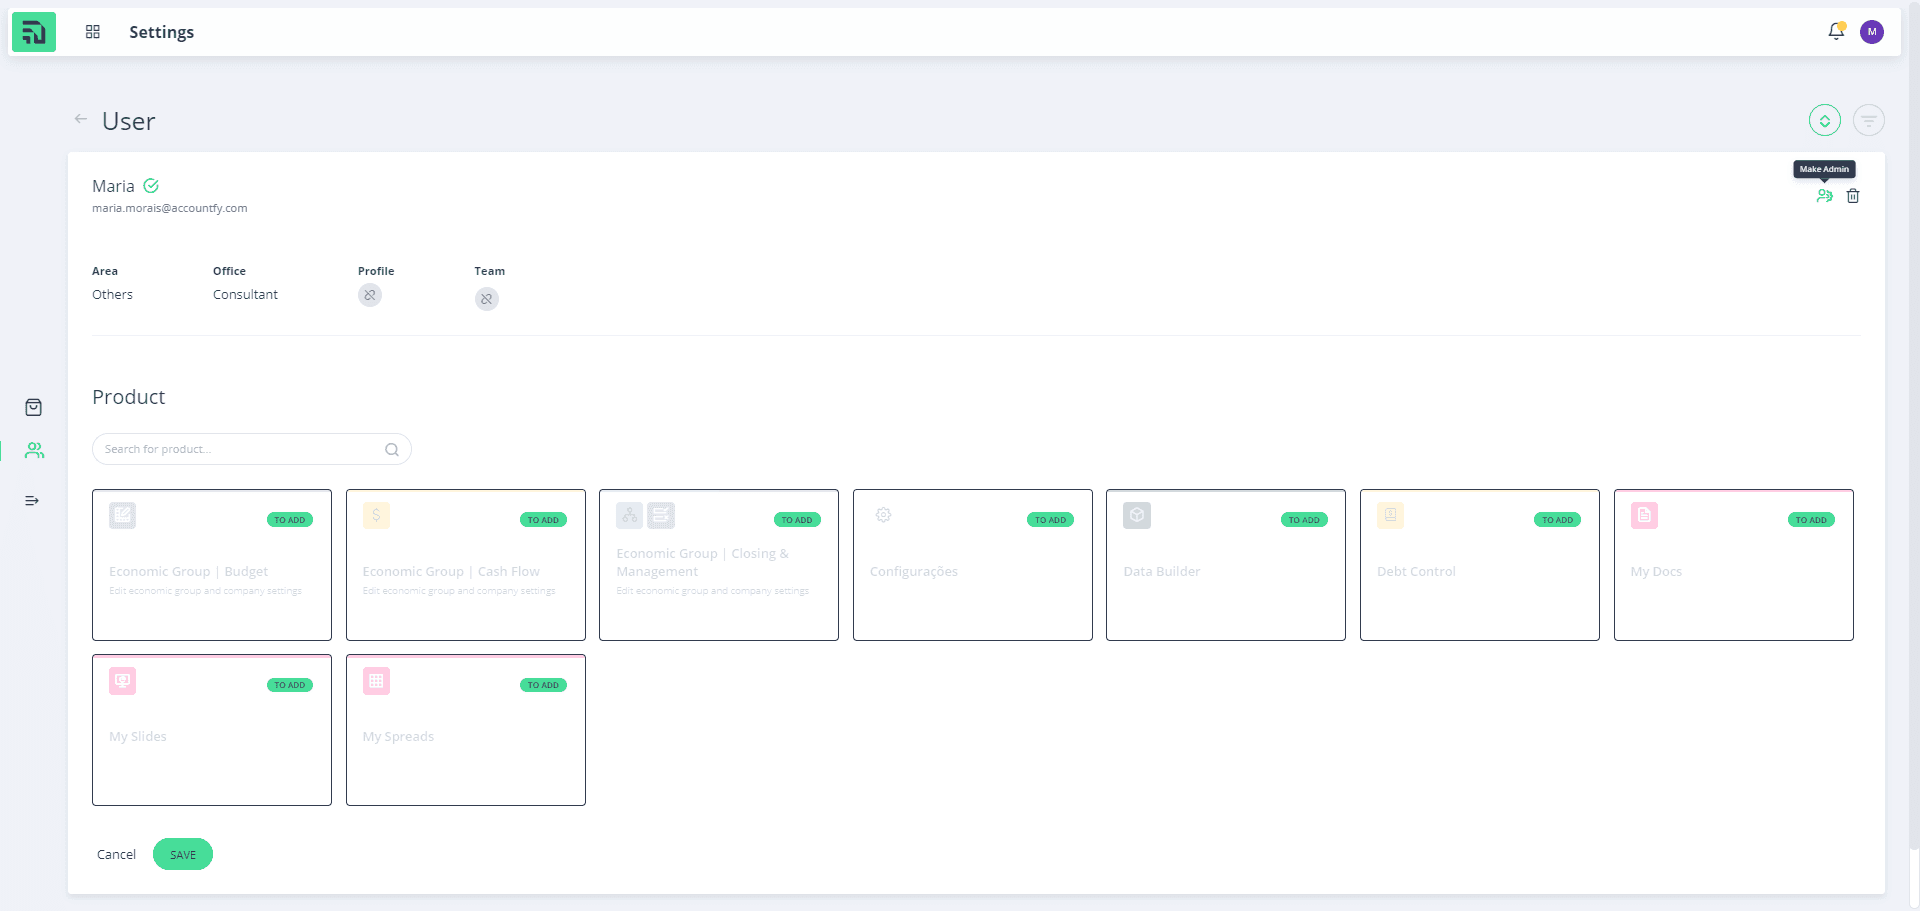Click the SAVE button
The width and height of the screenshot is (1920, 911).
pos(183,855)
